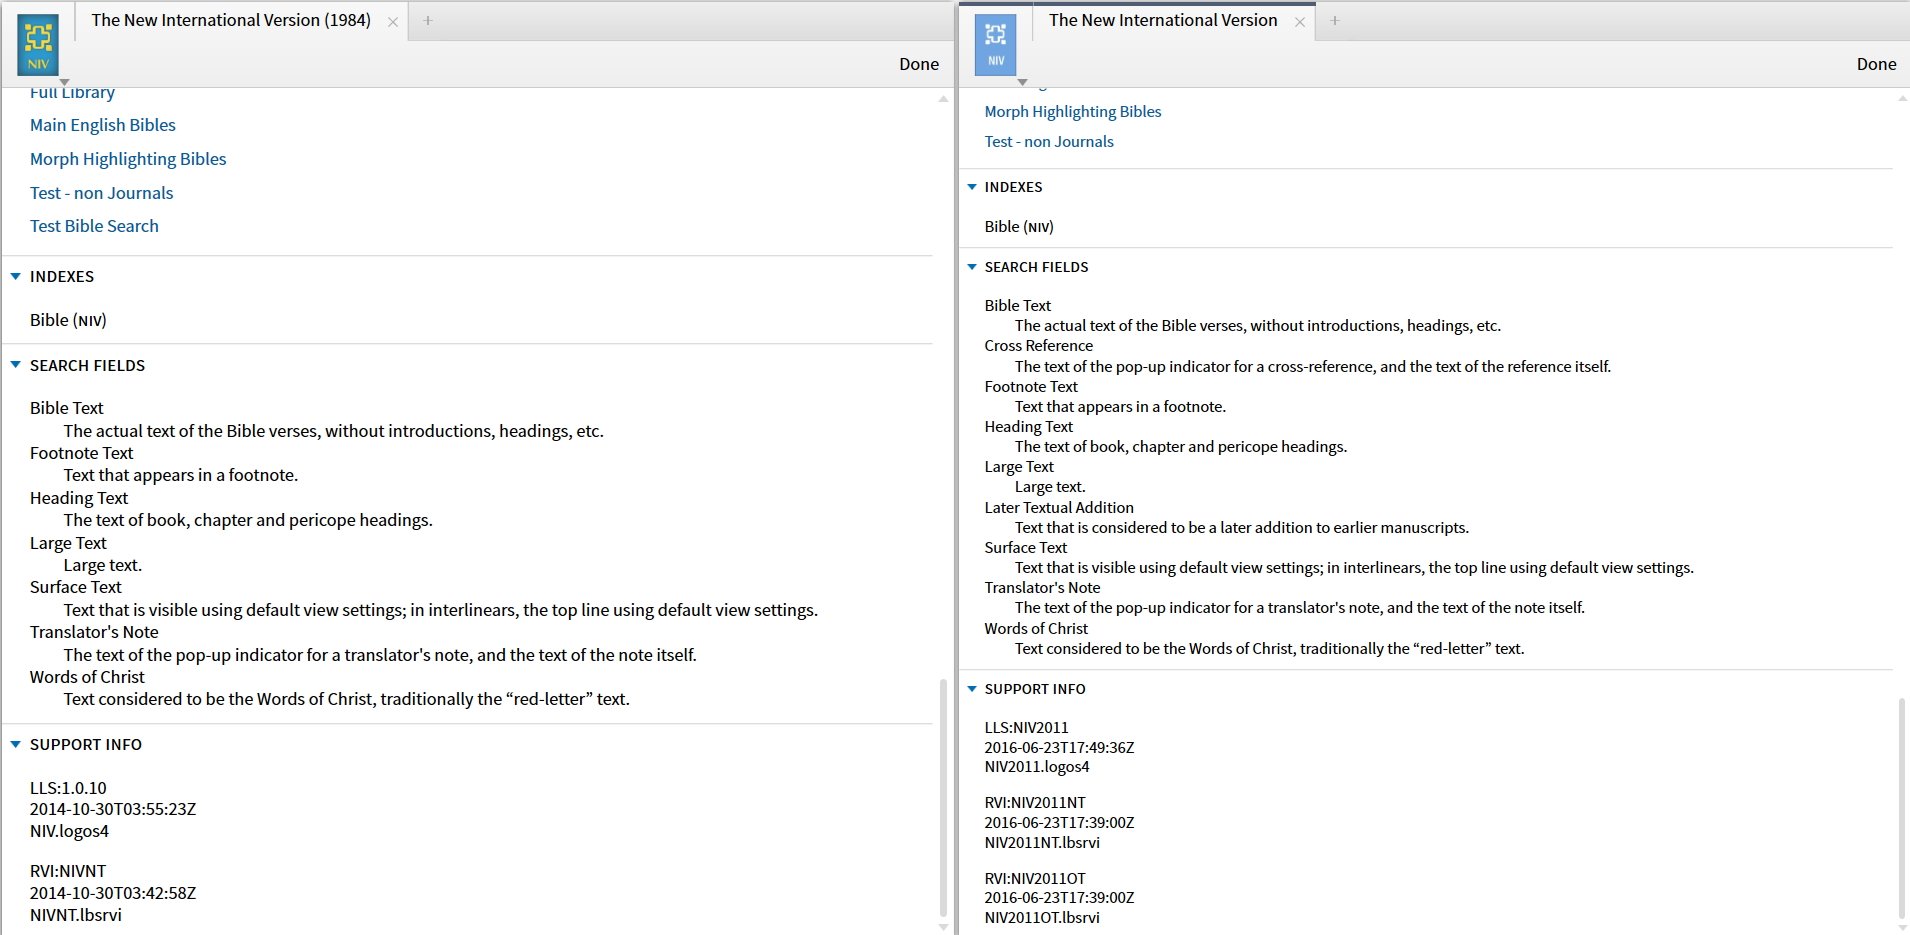Click the 'LLS:NIV2011' support info entry
This screenshot has width=1910, height=935.
click(1026, 728)
